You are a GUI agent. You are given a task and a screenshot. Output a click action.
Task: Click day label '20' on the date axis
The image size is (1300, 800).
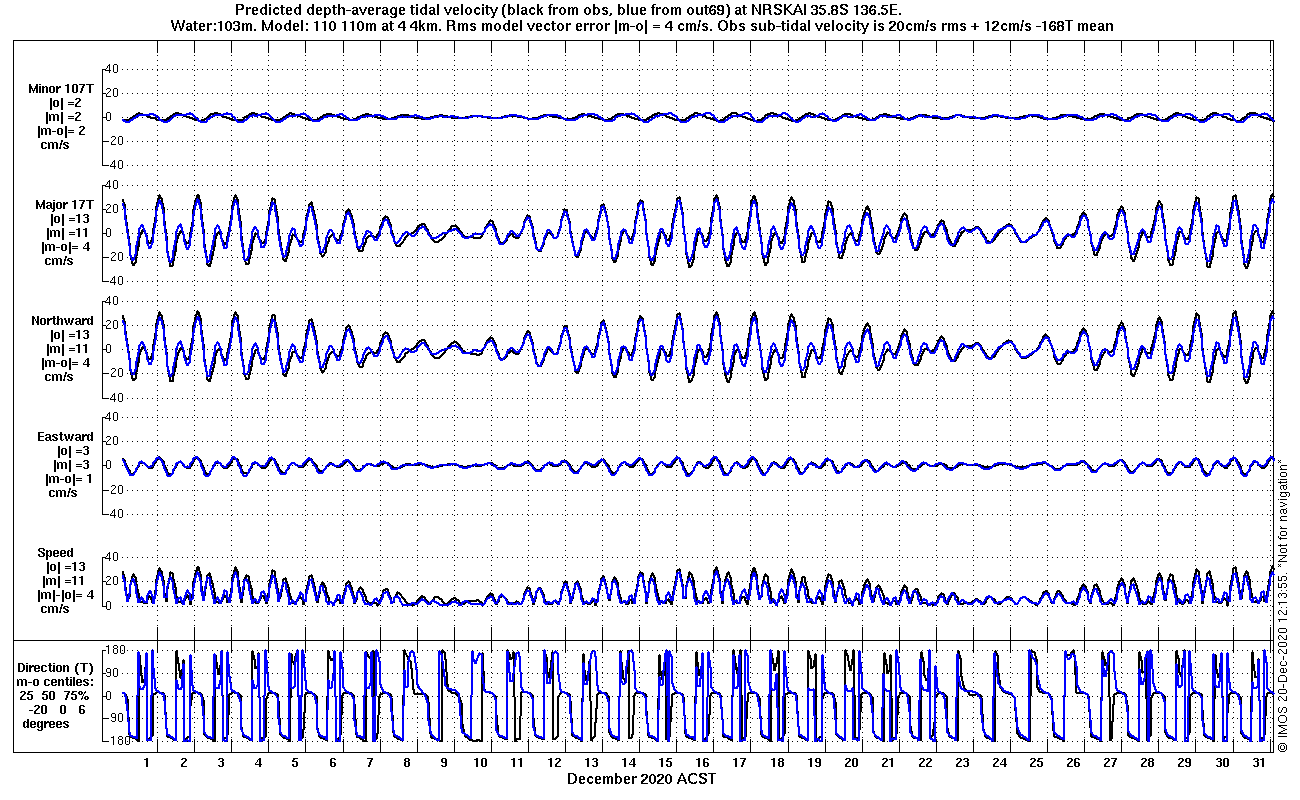851,762
